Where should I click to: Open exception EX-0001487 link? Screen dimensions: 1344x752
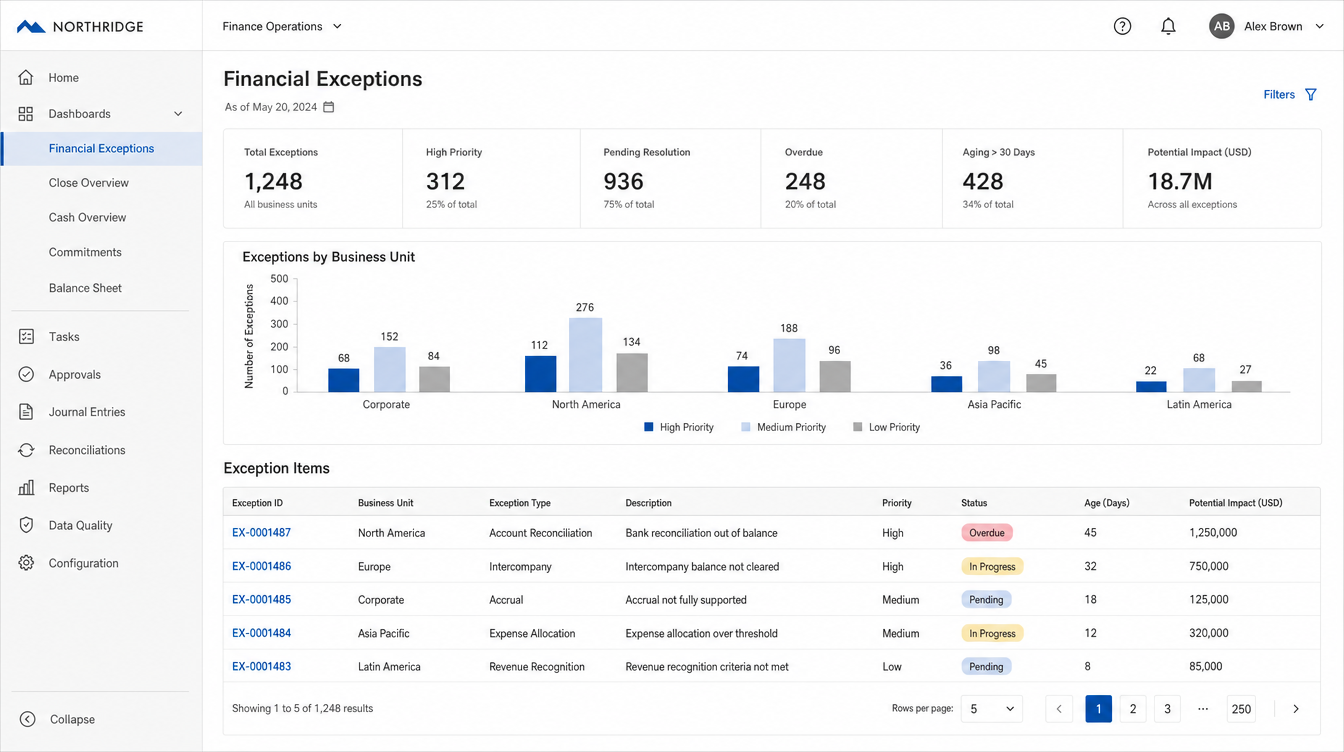(261, 533)
